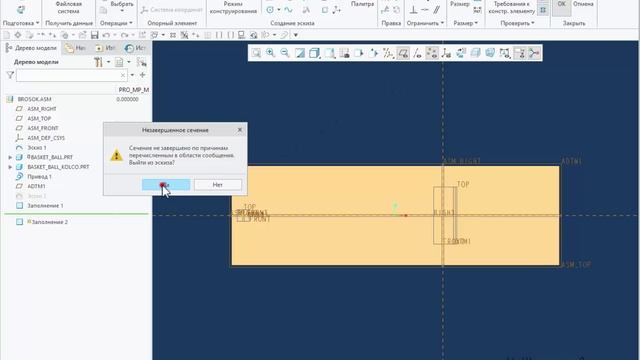Viewport: 640px width, 360px height.
Task: Click the Требования к констр. элементу button
Action: 511,7
